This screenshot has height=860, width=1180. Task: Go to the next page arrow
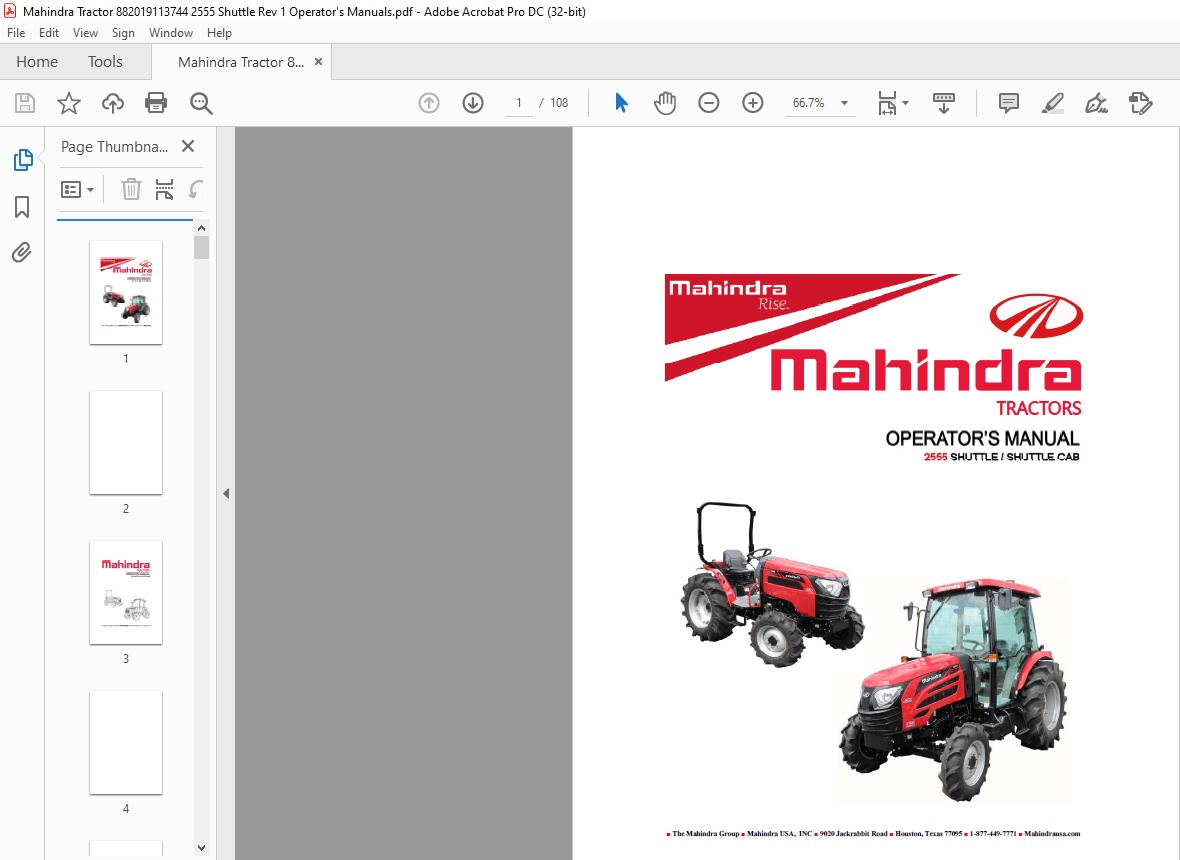(x=473, y=103)
